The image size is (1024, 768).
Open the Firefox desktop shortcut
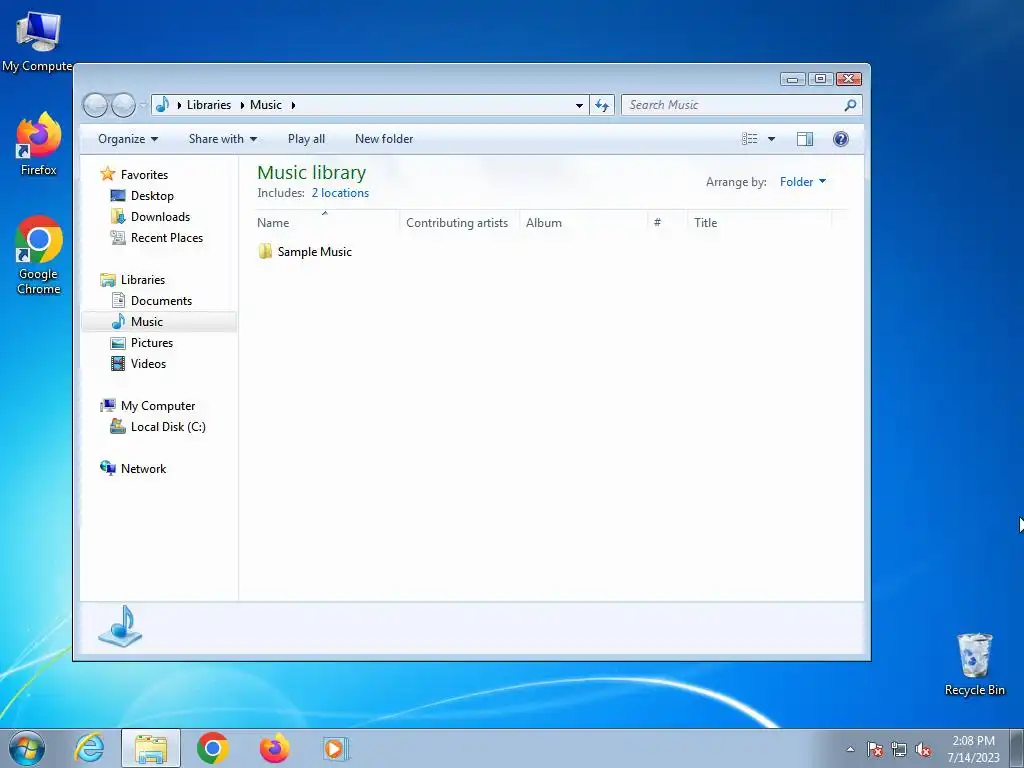[39, 144]
